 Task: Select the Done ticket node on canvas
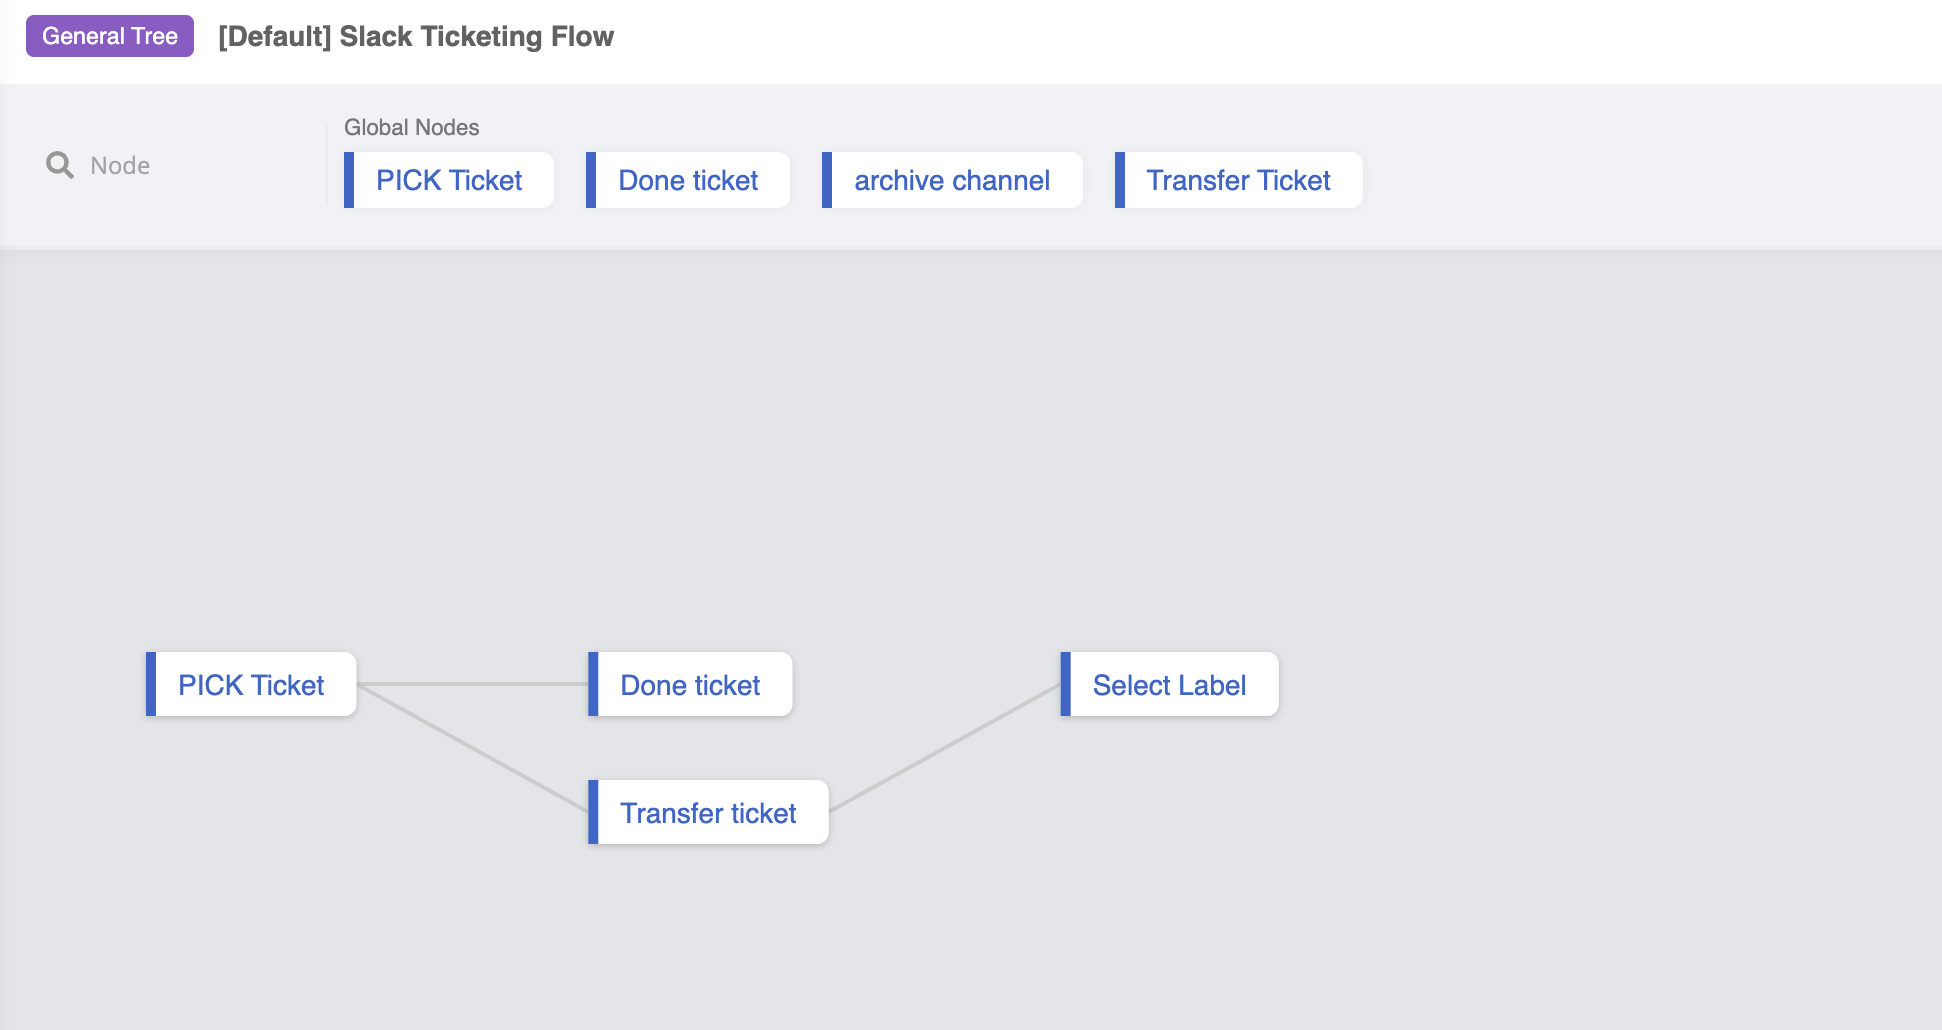click(691, 685)
